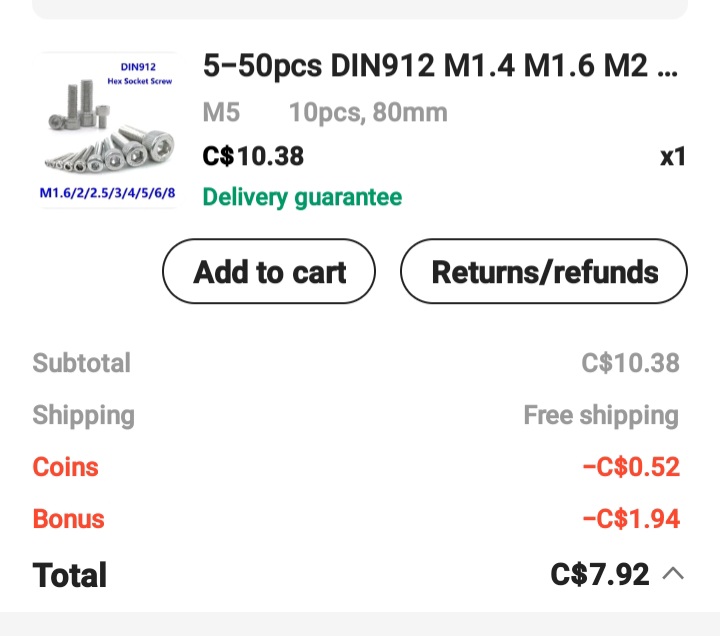
Task: Add the DIN912 screws to cart
Action: point(269,272)
